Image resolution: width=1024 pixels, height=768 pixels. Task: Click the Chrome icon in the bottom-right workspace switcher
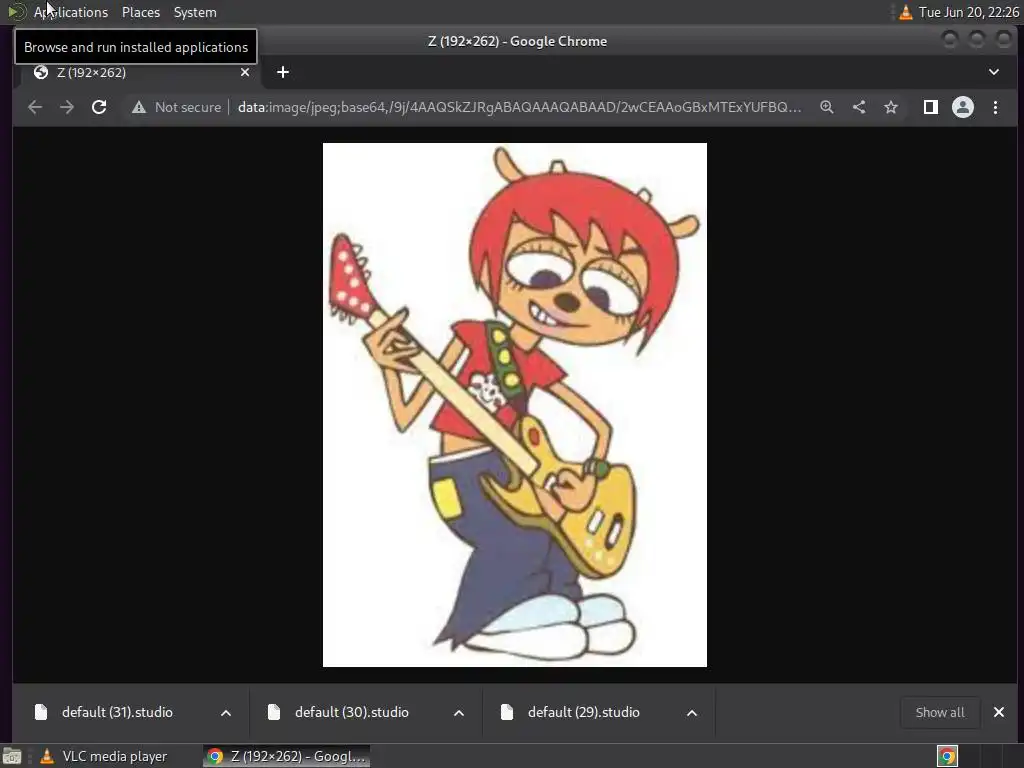click(948, 756)
